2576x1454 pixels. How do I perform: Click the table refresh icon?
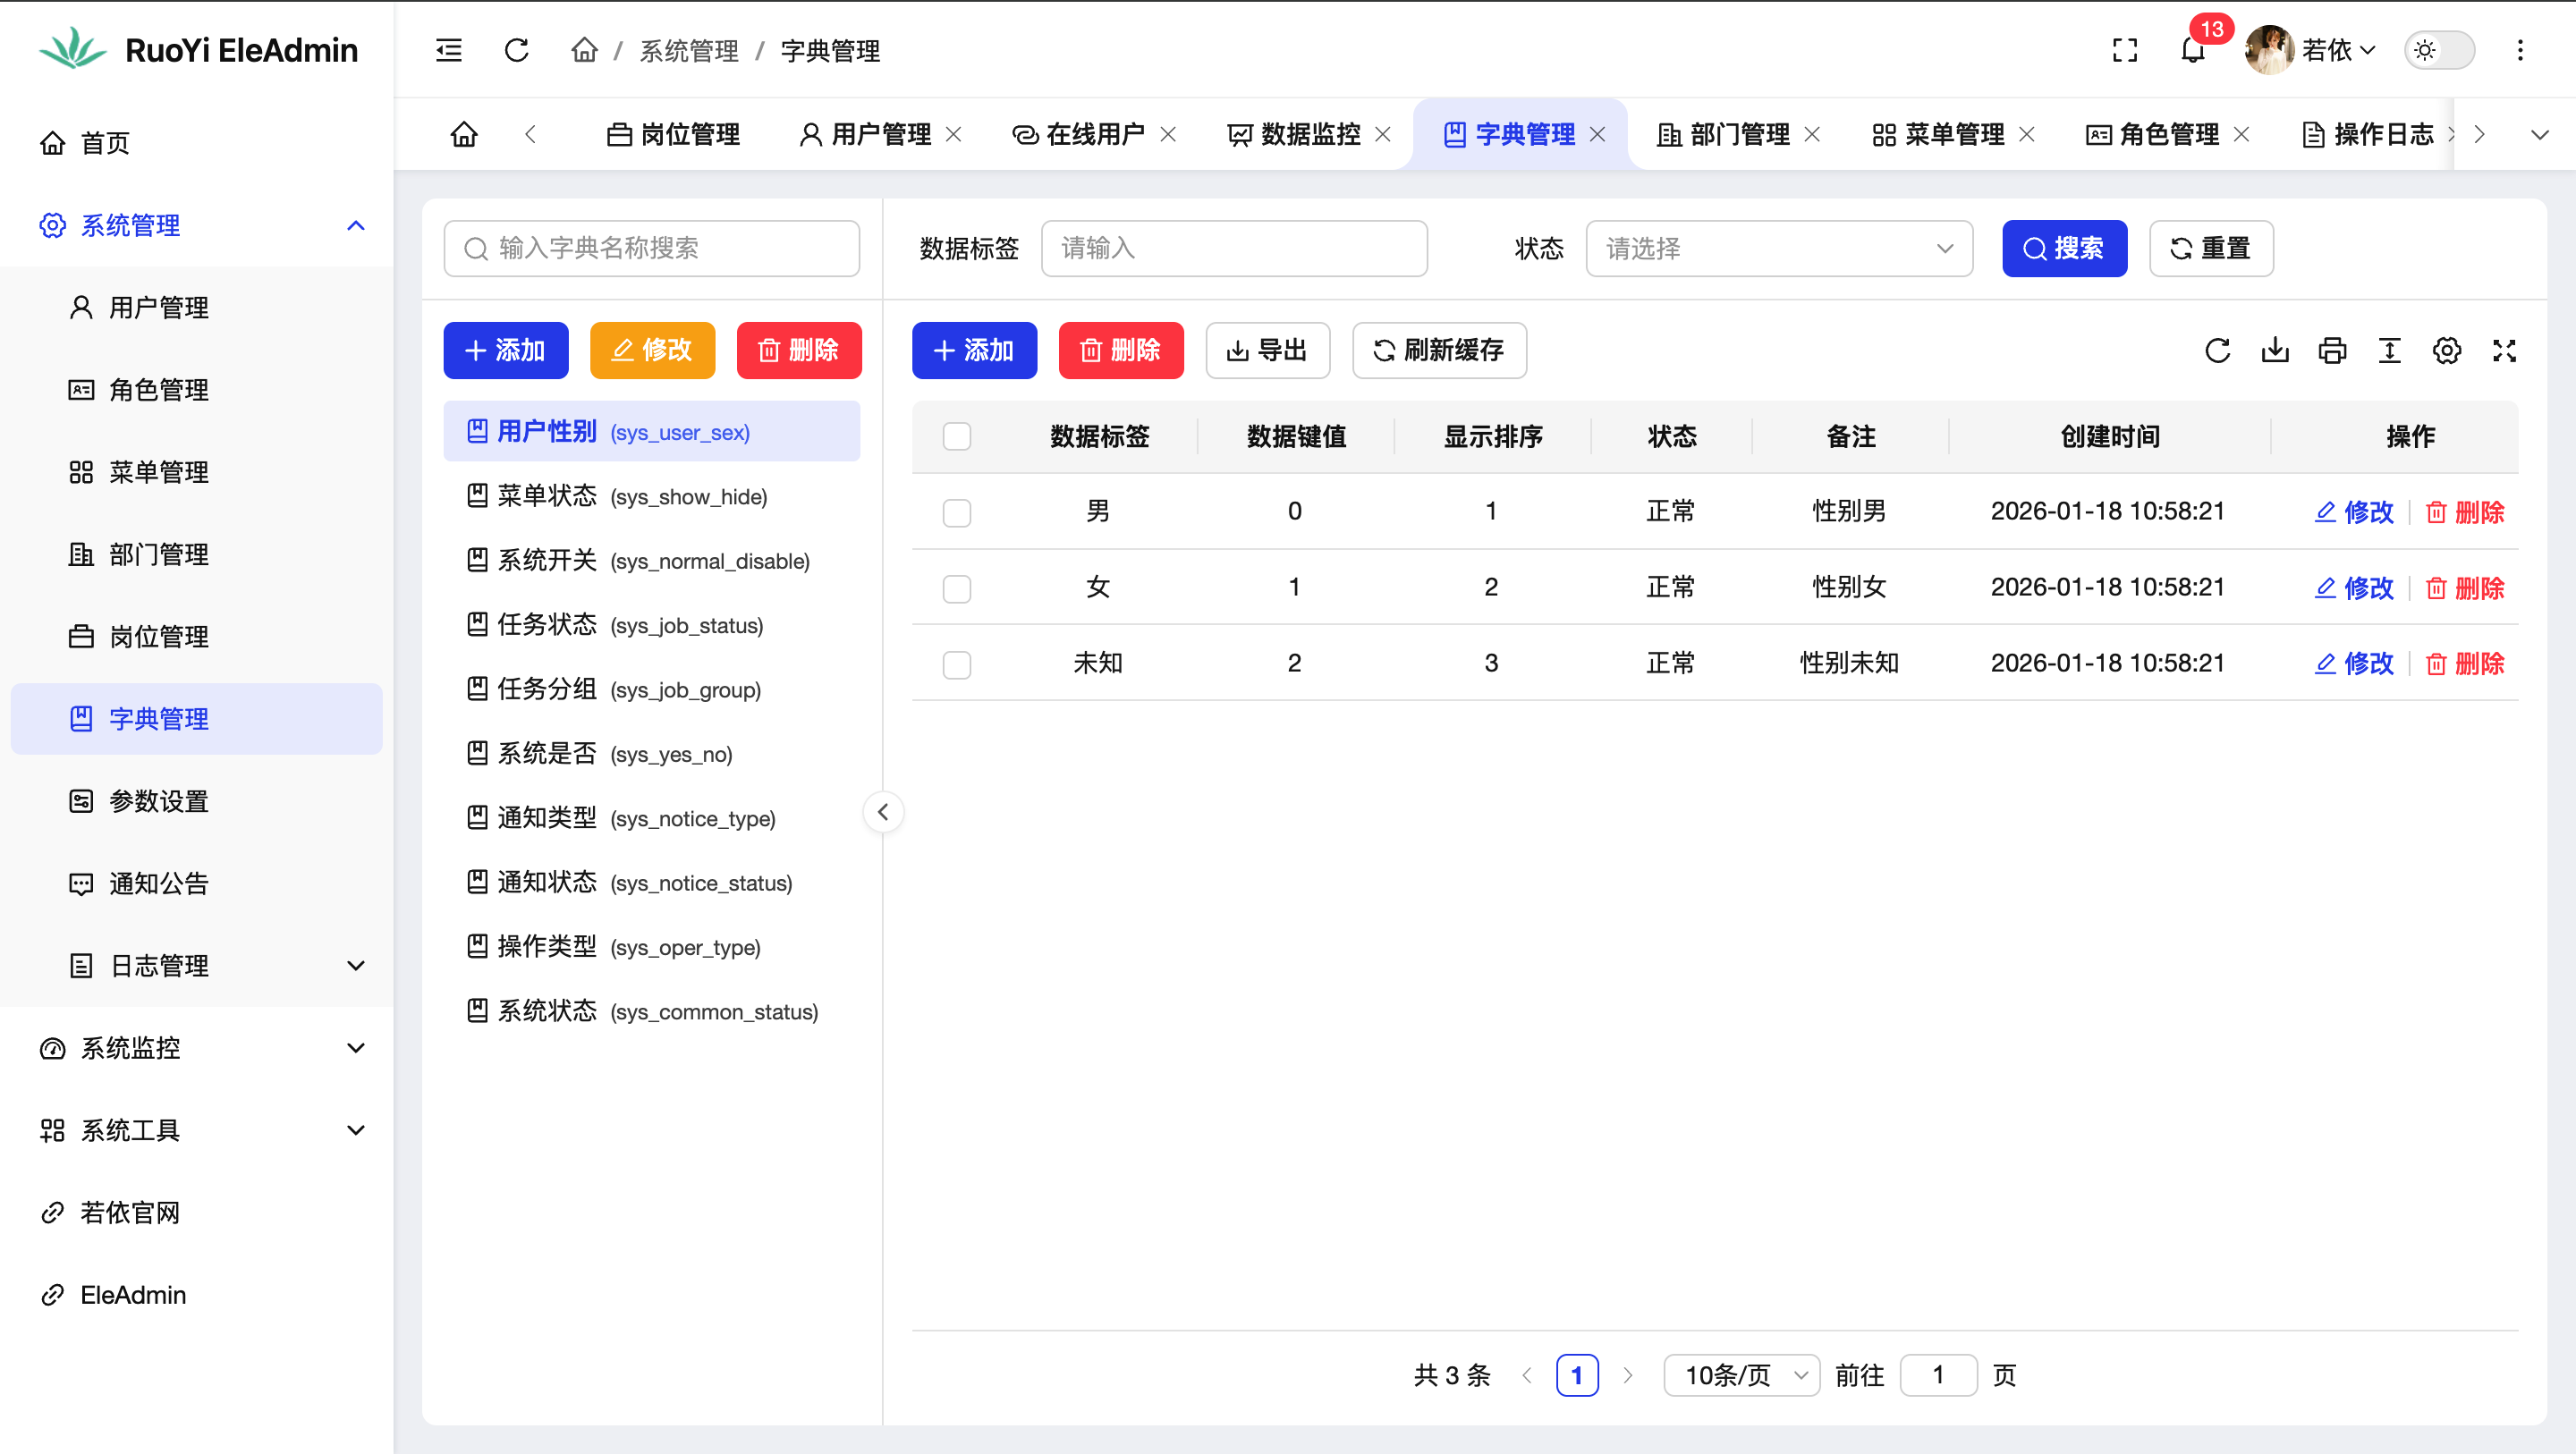[2217, 350]
